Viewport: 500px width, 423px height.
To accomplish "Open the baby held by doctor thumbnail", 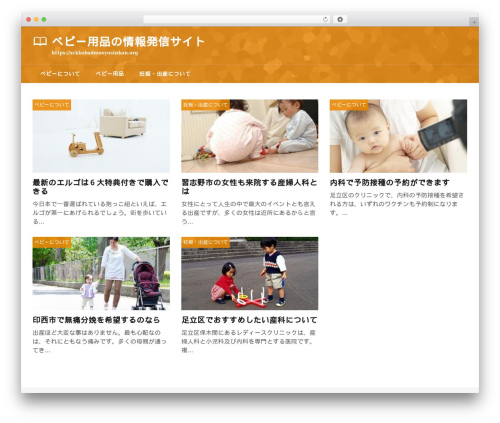I will coord(398,136).
